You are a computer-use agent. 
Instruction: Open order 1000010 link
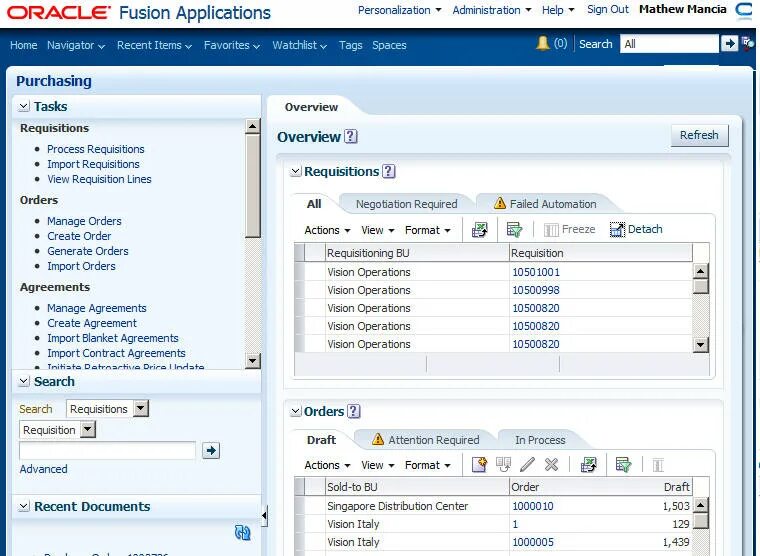click(x=533, y=506)
